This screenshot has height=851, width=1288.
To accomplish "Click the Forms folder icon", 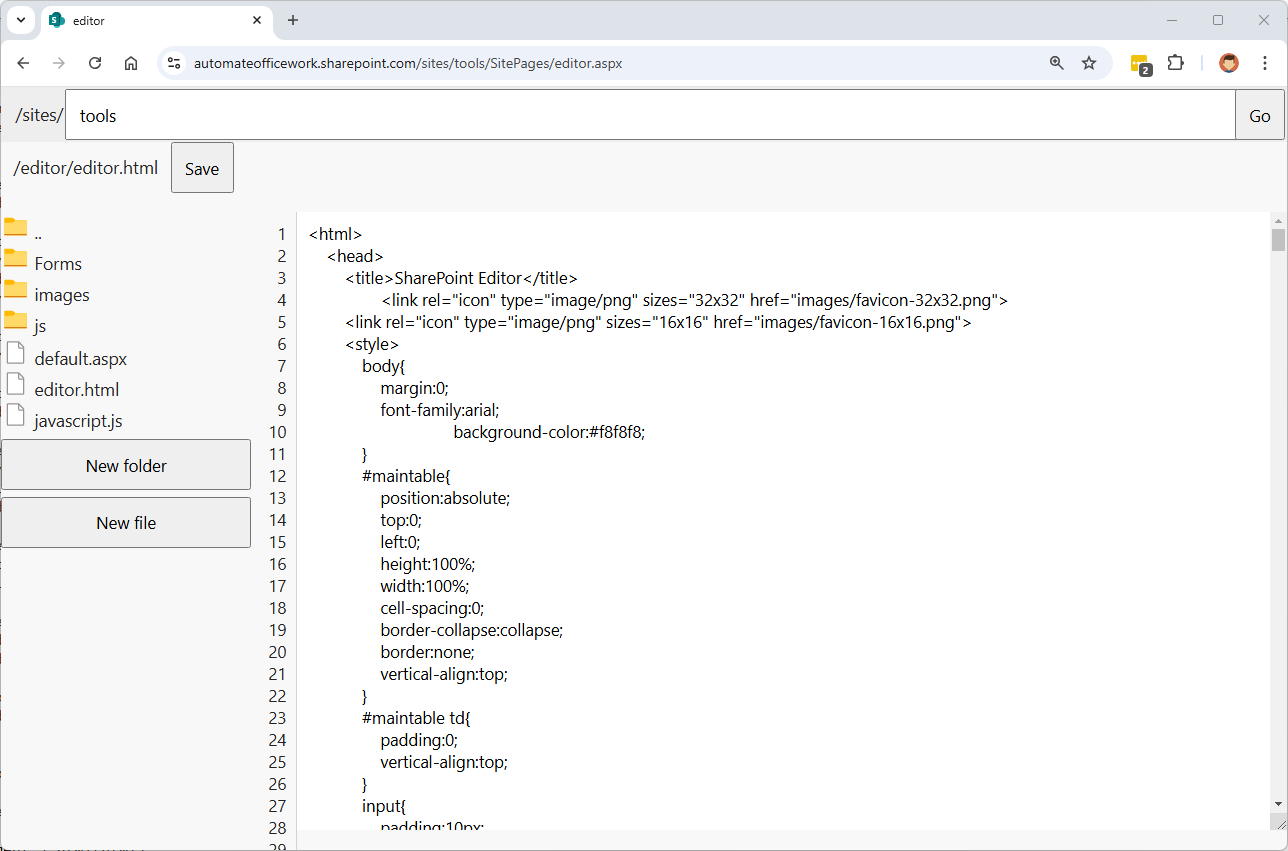I will pyautogui.click(x=15, y=258).
